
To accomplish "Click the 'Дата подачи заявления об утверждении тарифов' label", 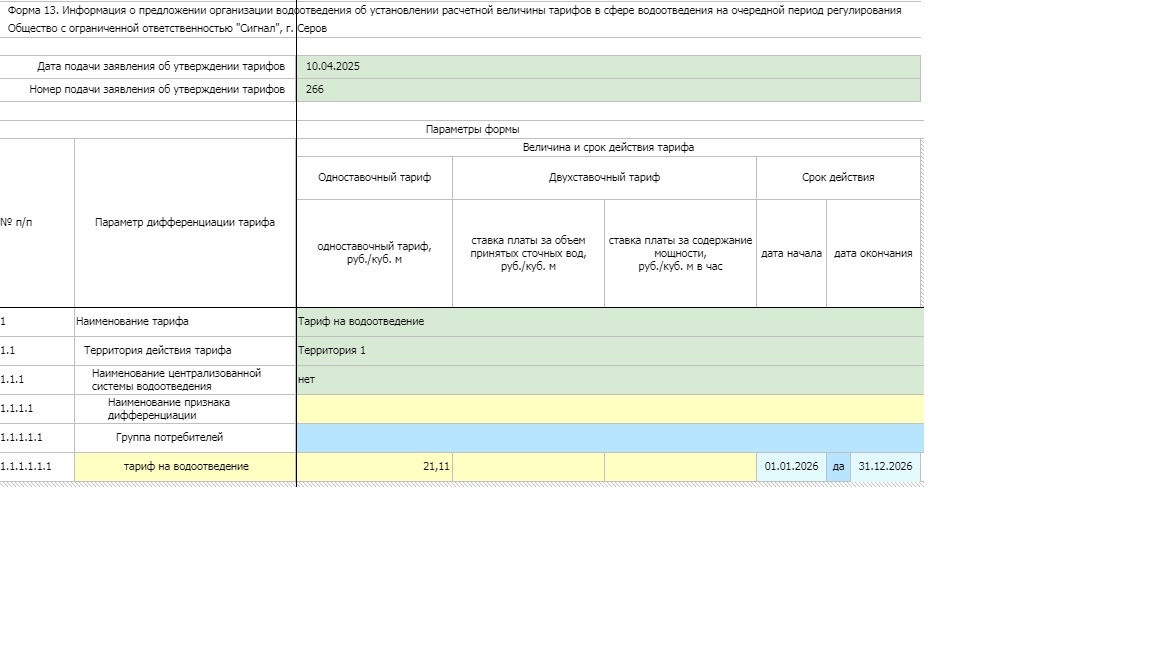I will coord(161,66).
